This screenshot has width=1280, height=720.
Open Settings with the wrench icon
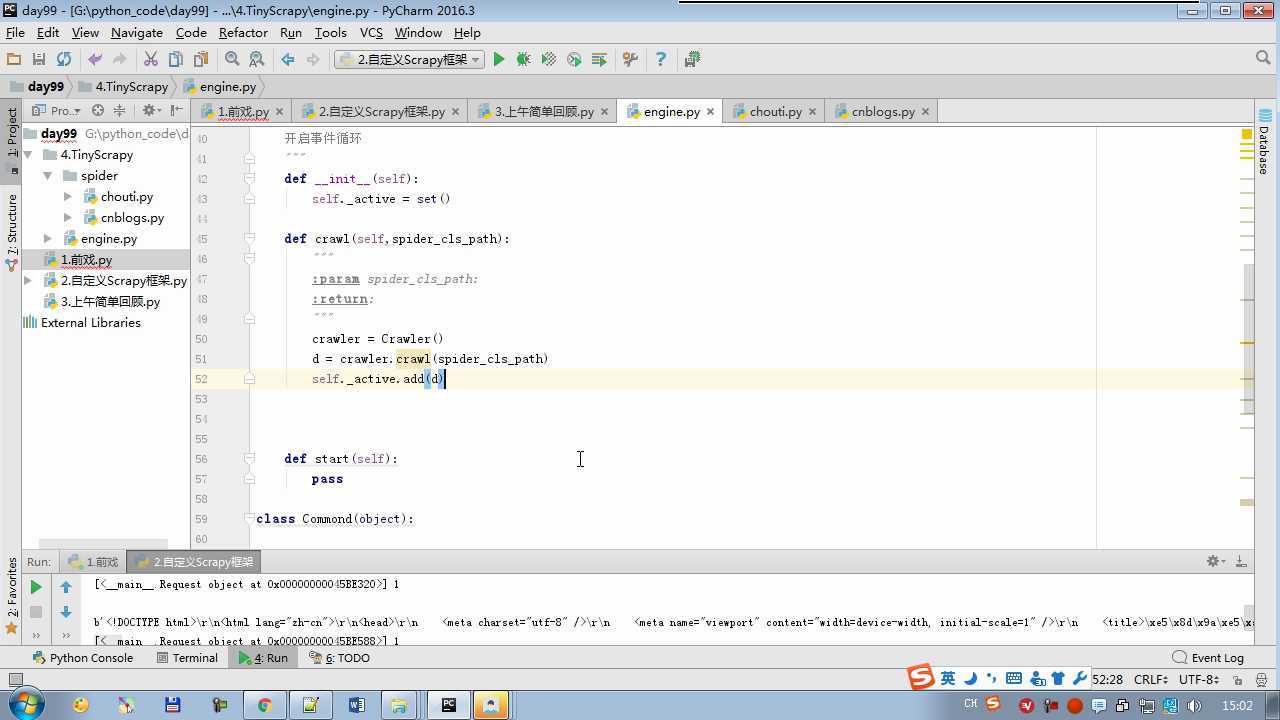pyautogui.click(x=630, y=60)
